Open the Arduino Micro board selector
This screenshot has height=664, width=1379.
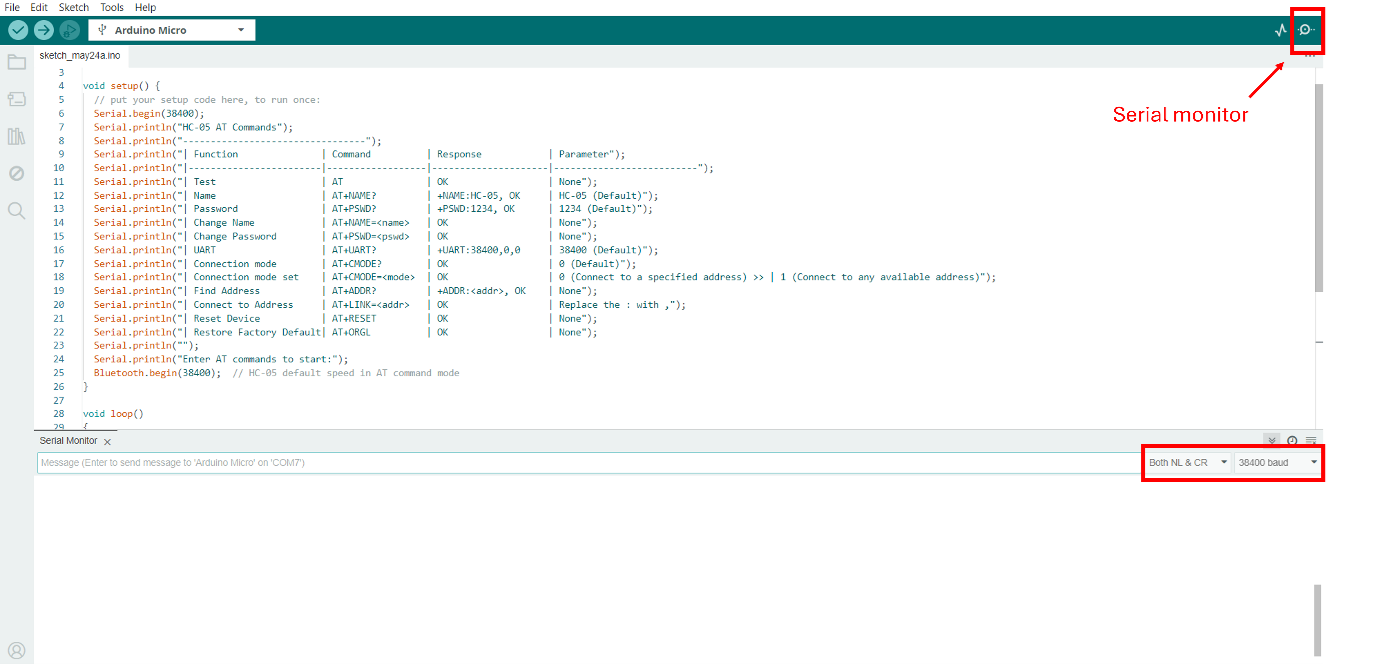pos(172,30)
